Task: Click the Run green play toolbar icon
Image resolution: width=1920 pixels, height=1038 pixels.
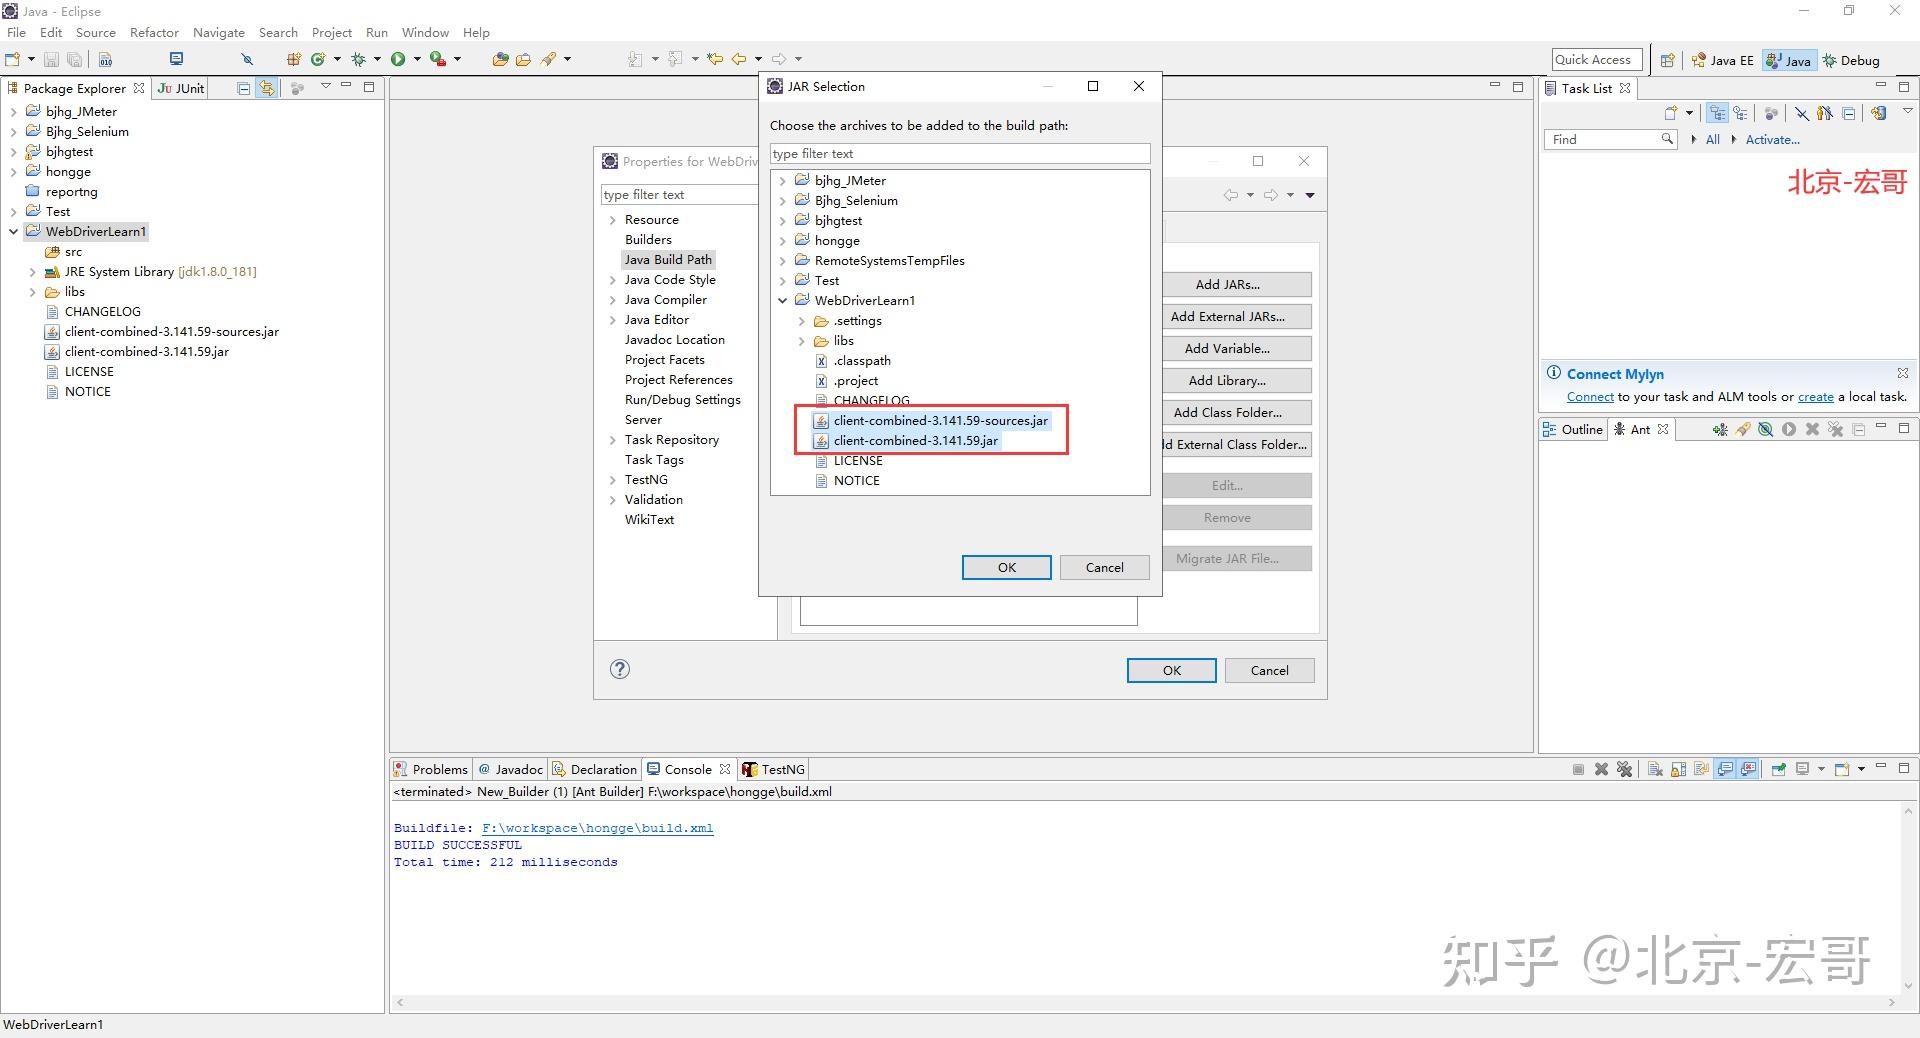Action: [398, 59]
